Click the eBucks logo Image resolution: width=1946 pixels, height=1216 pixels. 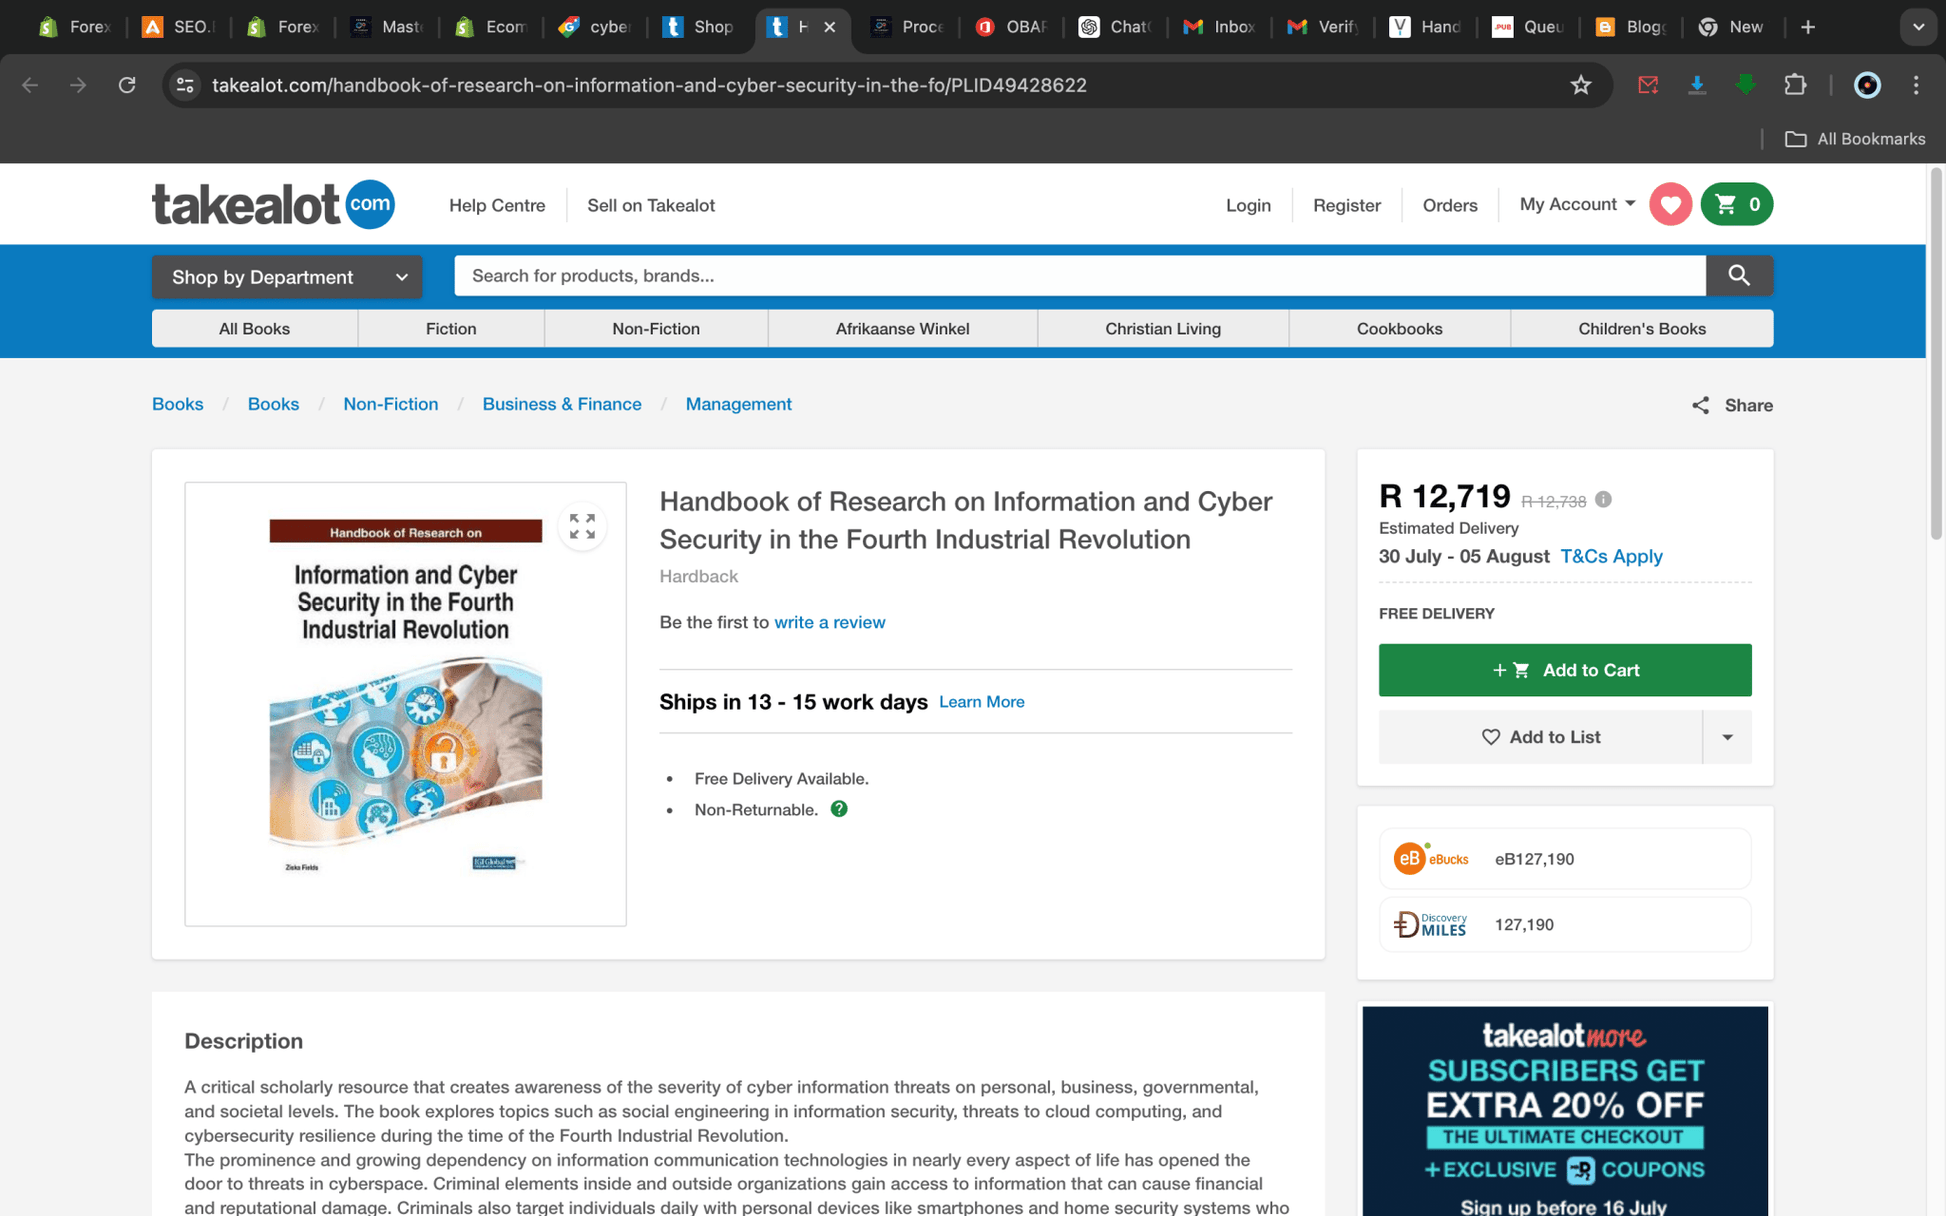[x=1431, y=858]
